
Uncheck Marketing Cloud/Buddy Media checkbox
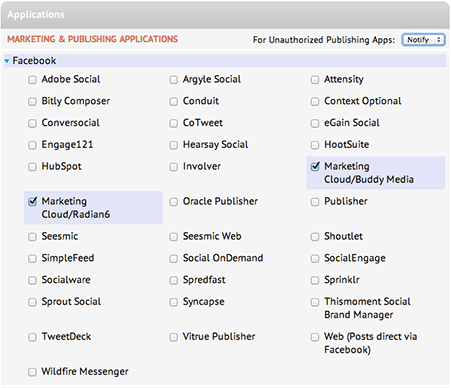click(315, 166)
